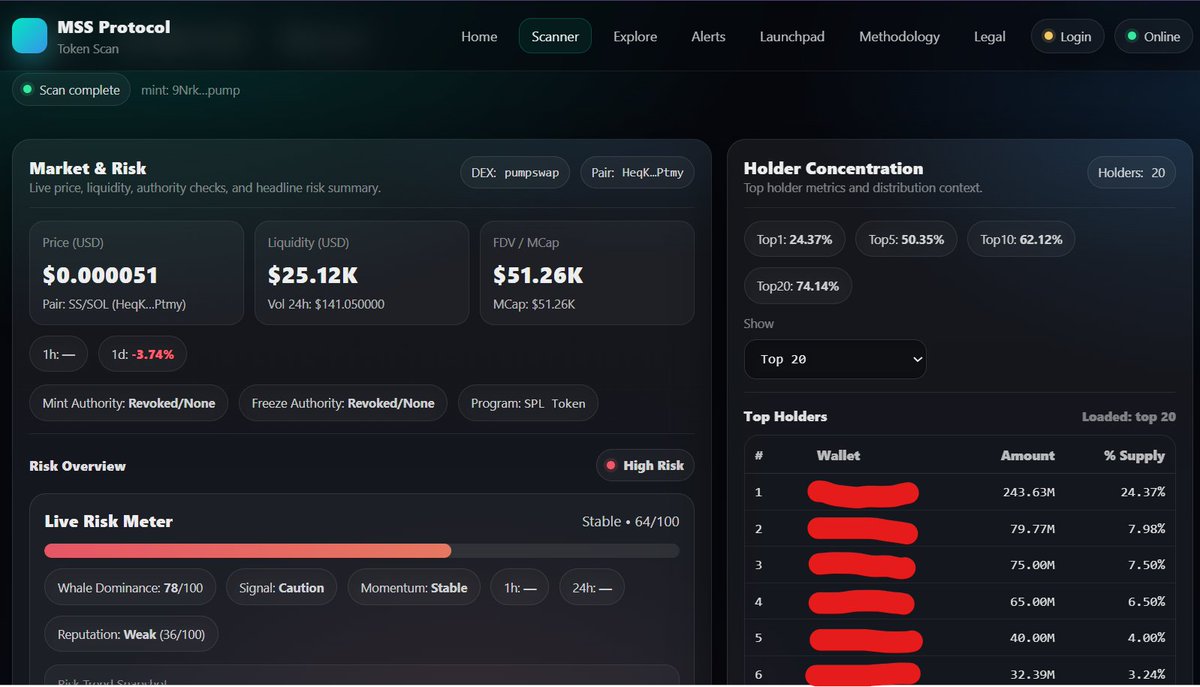Click the High Risk badge
The image size is (1200, 687).
(645, 465)
